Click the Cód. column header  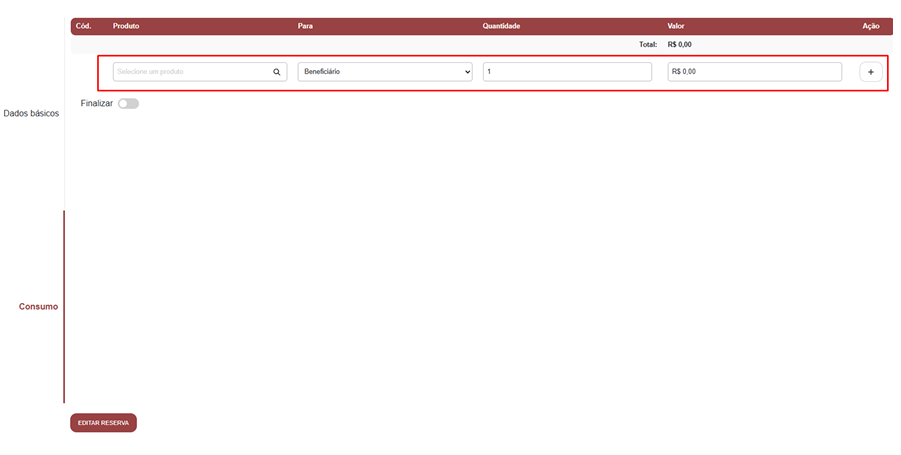point(84,26)
